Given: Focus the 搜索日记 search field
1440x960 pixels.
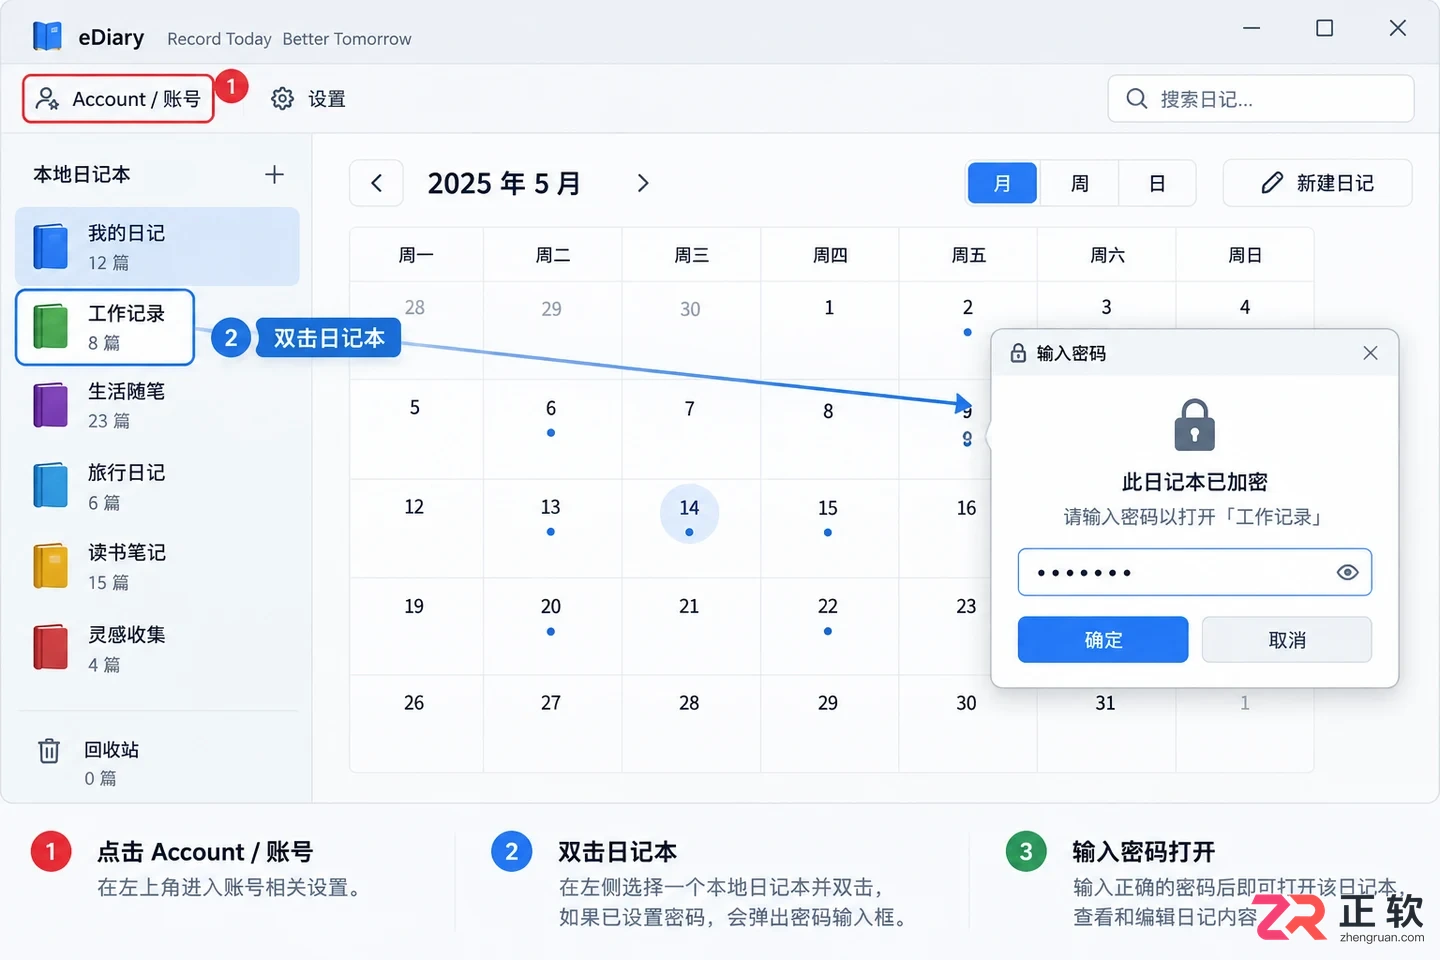Looking at the screenshot, I should point(1261,99).
